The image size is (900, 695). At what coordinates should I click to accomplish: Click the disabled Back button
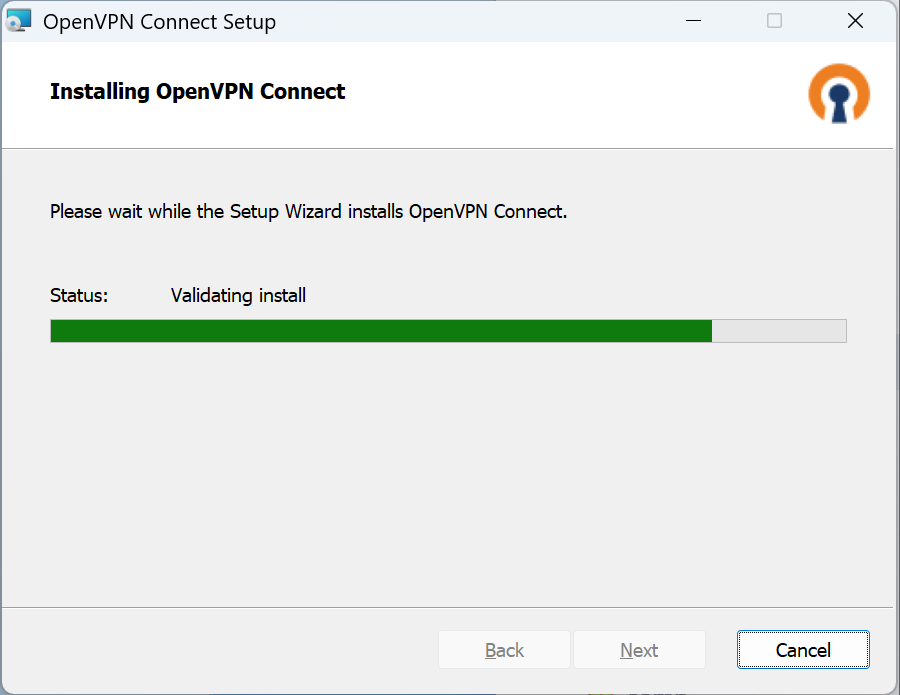504,650
